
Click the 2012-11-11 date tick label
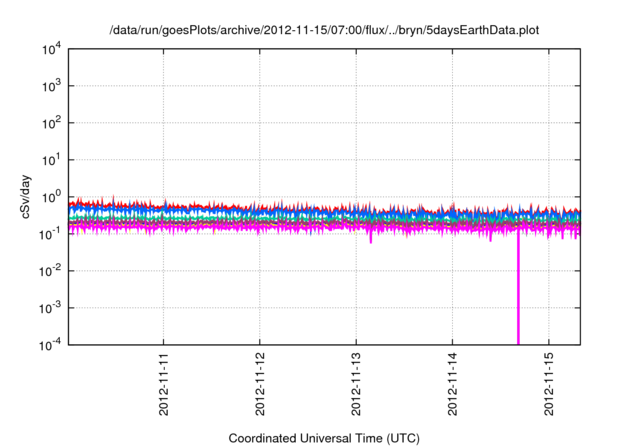click(164, 384)
